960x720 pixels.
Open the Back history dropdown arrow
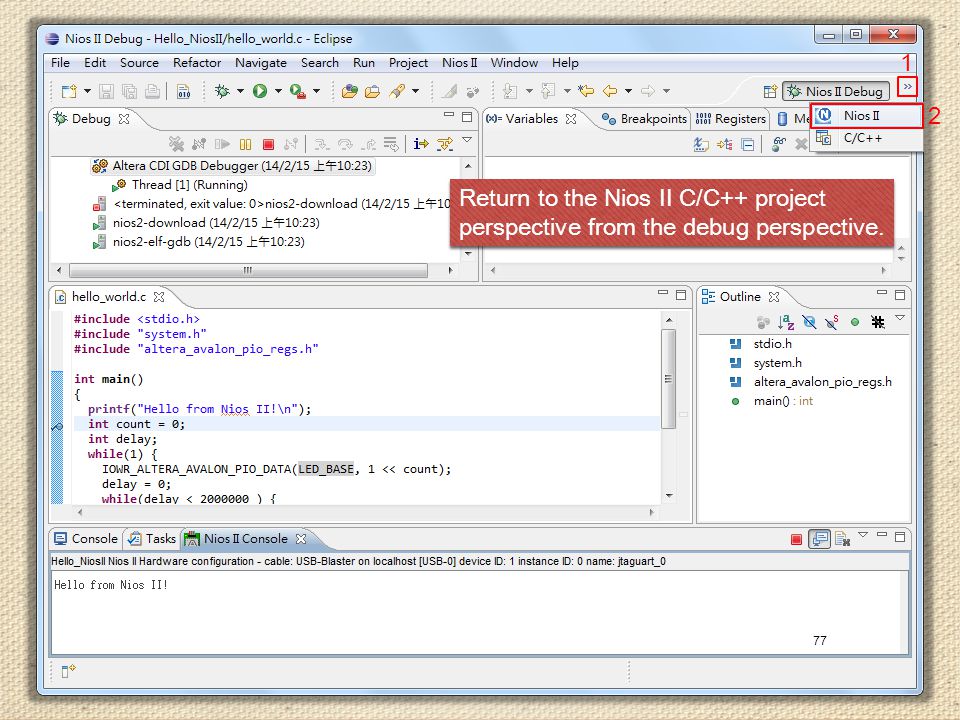pos(628,91)
